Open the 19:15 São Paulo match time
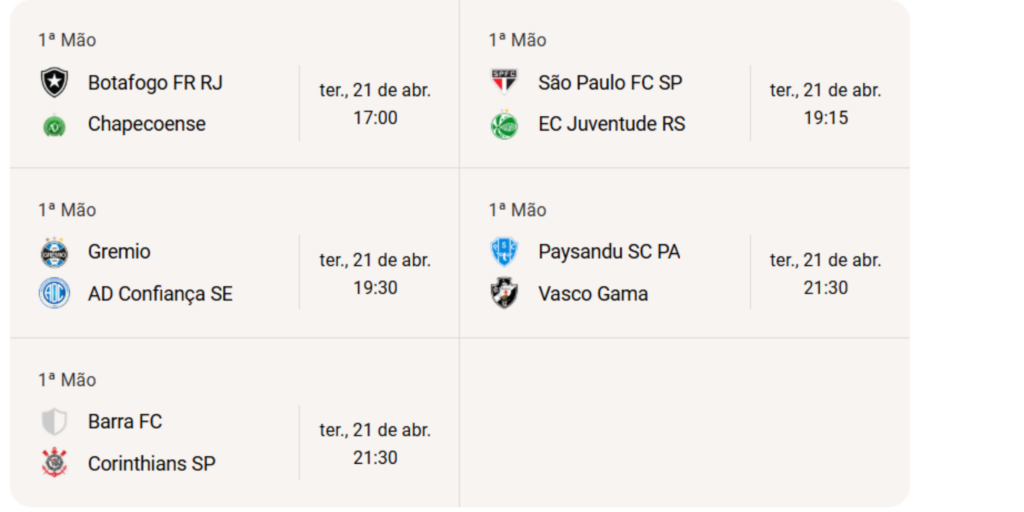Viewport: 1024px width, 512px height. pyautogui.click(x=825, y=118)
